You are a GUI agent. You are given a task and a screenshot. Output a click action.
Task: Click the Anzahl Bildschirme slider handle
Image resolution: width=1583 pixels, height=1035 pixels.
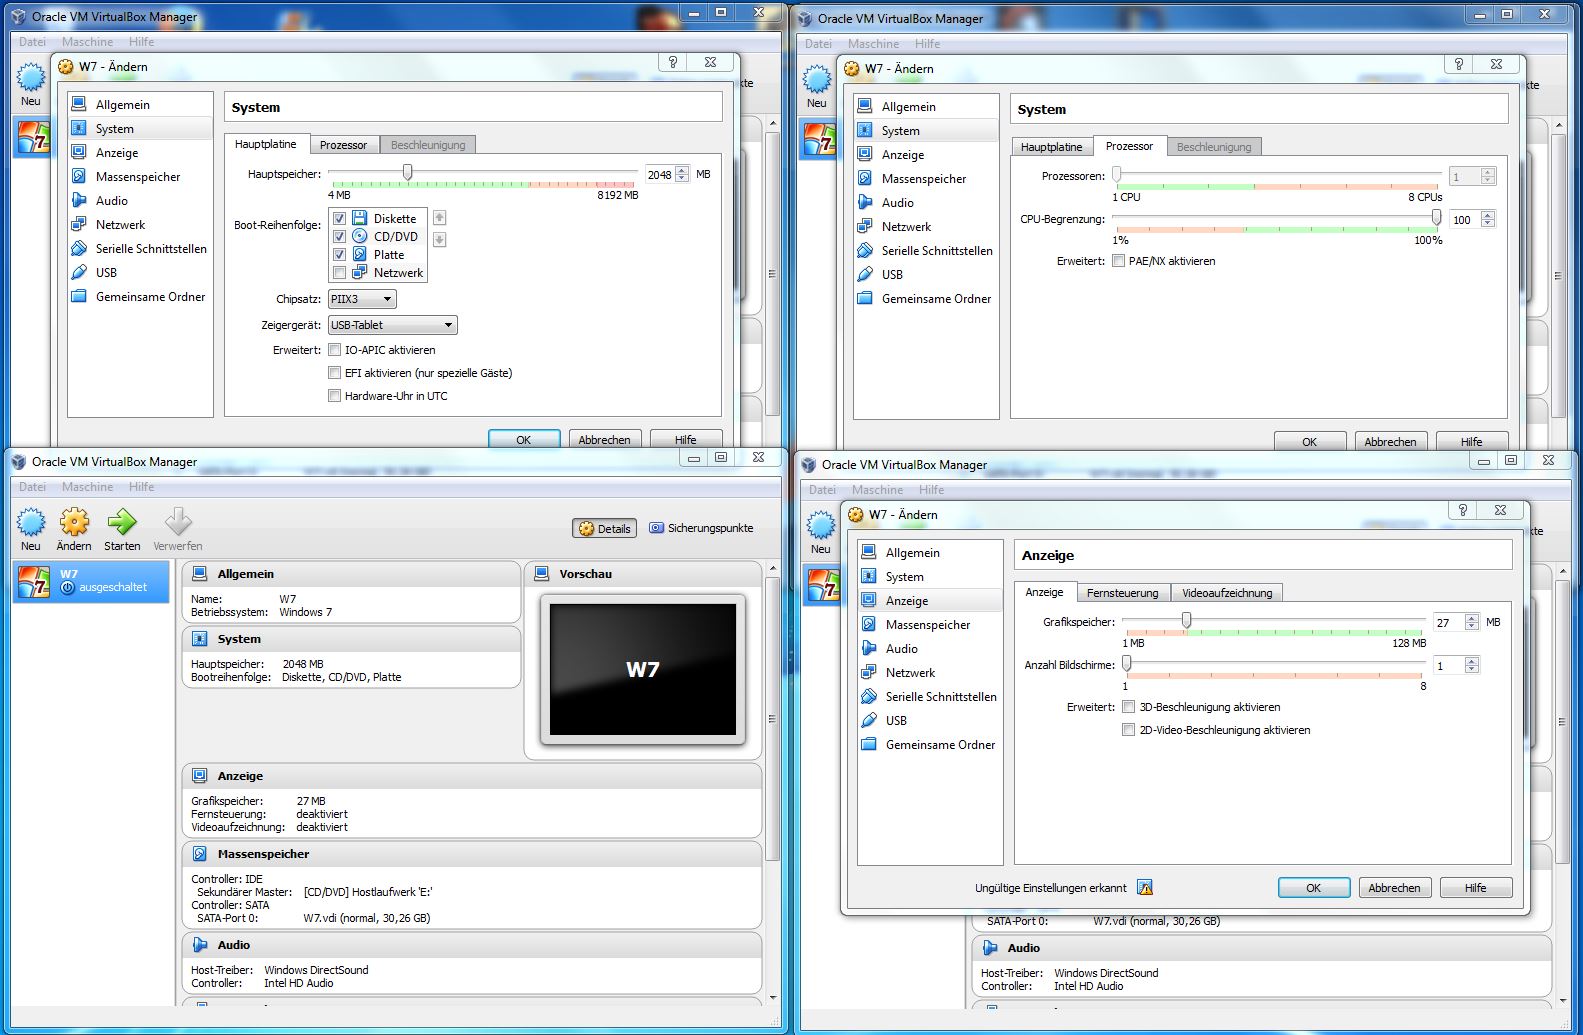(1127, 664)
